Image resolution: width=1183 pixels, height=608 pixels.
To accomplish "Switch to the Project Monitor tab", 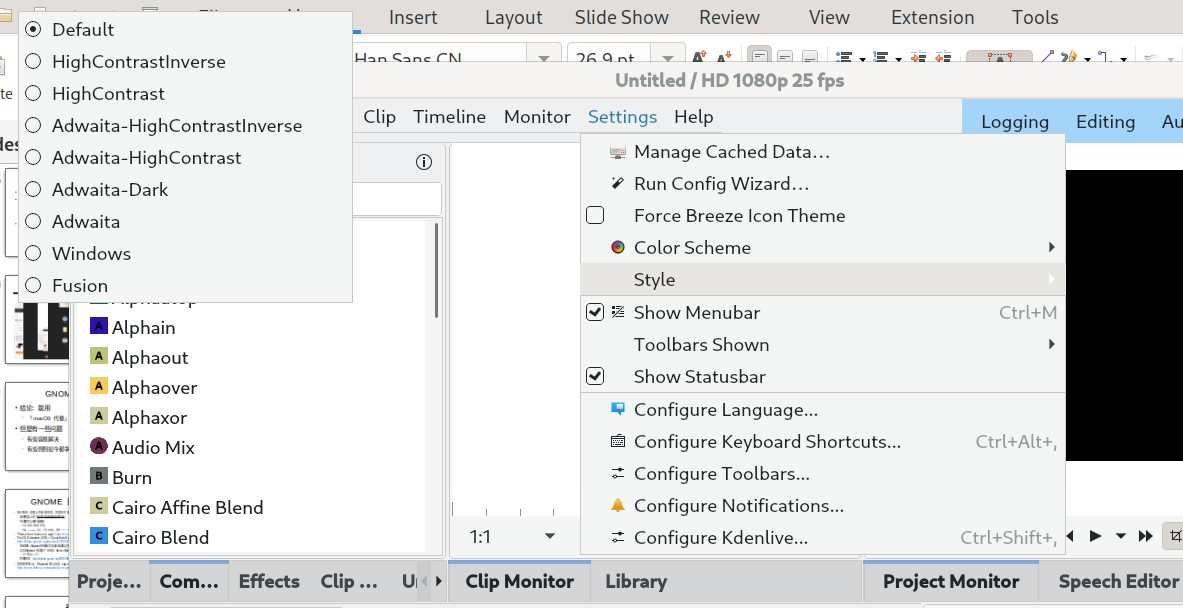I will (951, 582).
